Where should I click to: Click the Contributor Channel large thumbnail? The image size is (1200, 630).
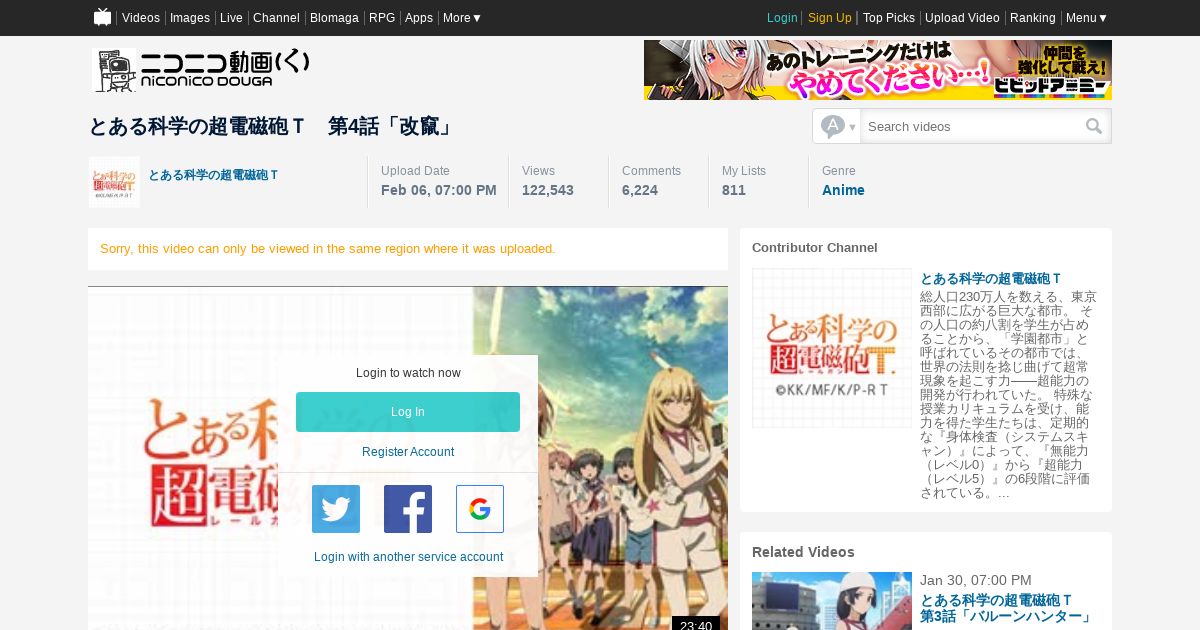point(832,348)
